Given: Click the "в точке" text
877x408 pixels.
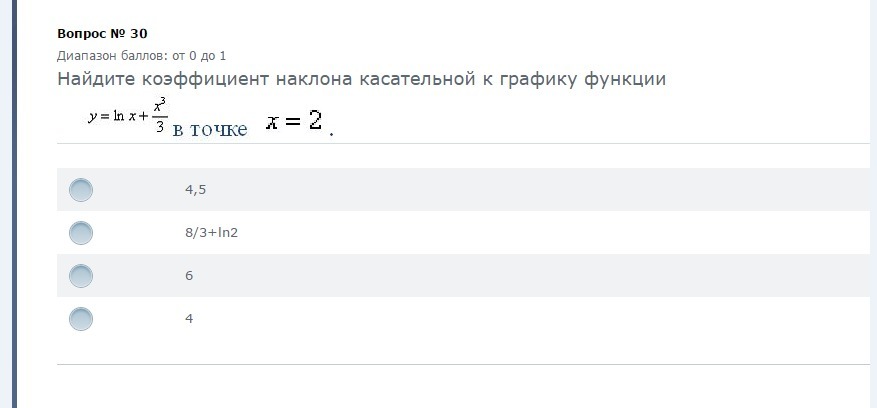Looking at the screenshot, I should click(210, 130).
